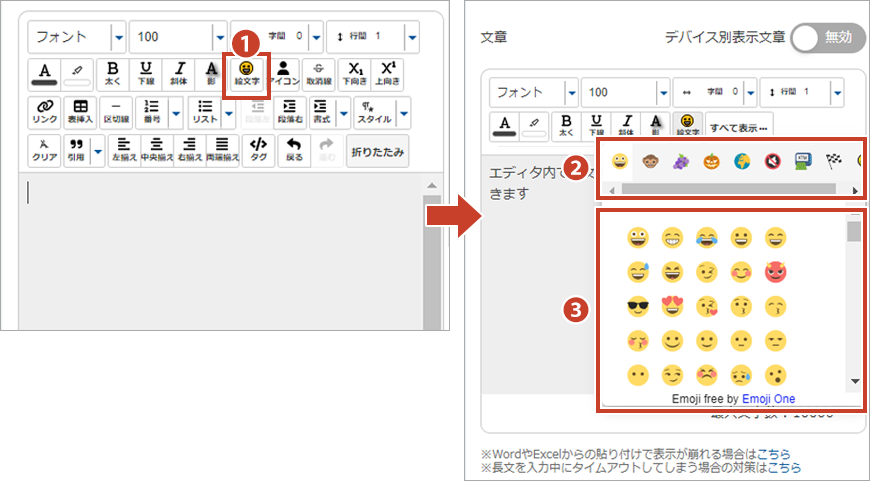
Task: Click the リンク insert link icon
Action: point(44,111)
